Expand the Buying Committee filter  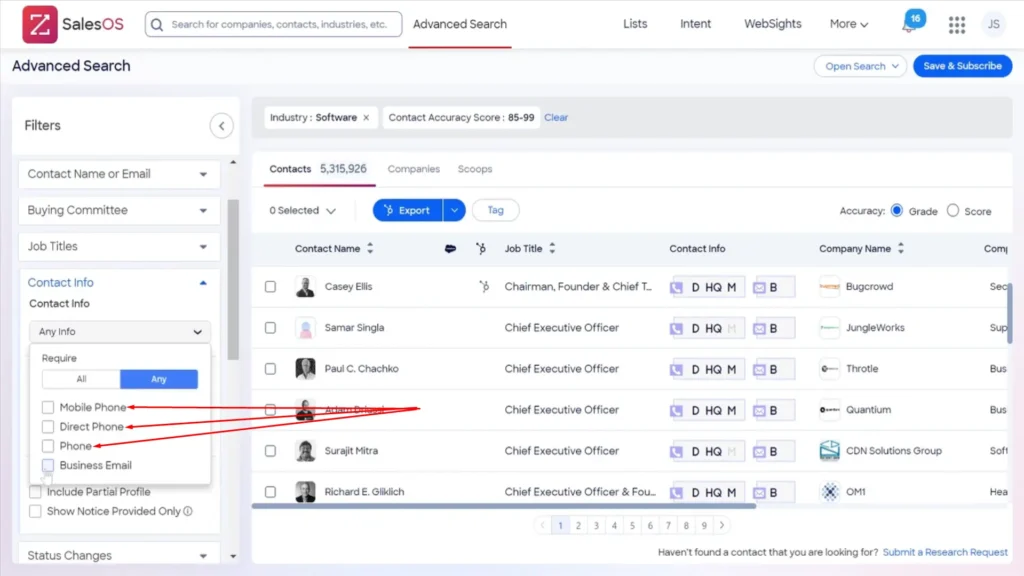119,210
